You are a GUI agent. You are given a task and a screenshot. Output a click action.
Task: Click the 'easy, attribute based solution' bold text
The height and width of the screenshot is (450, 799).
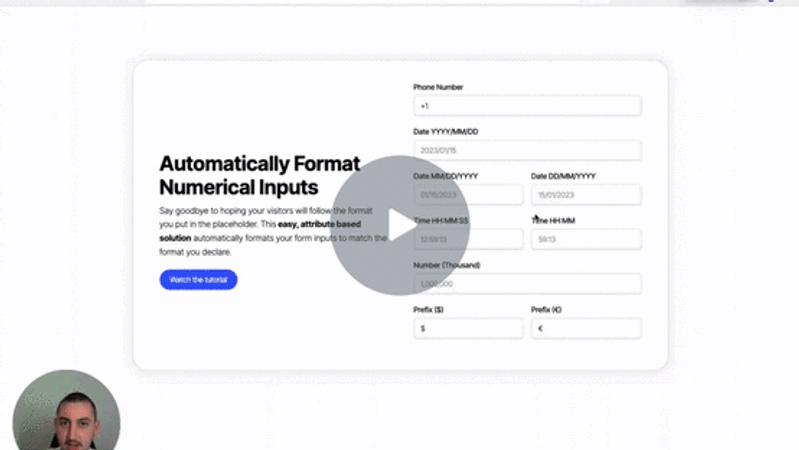pyautogui.click(x=260, y=231)
